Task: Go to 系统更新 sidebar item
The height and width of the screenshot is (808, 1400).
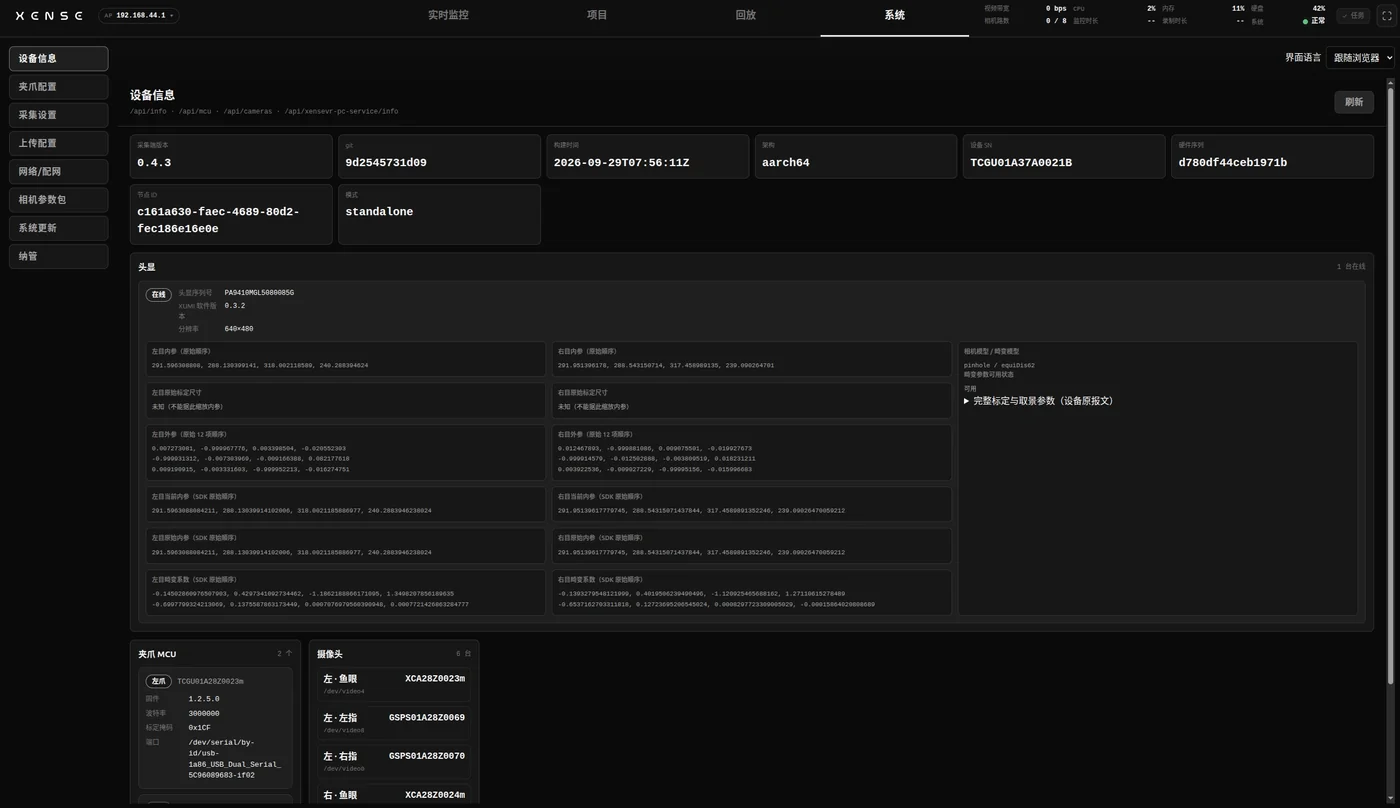Action: [x=59, y=228]
